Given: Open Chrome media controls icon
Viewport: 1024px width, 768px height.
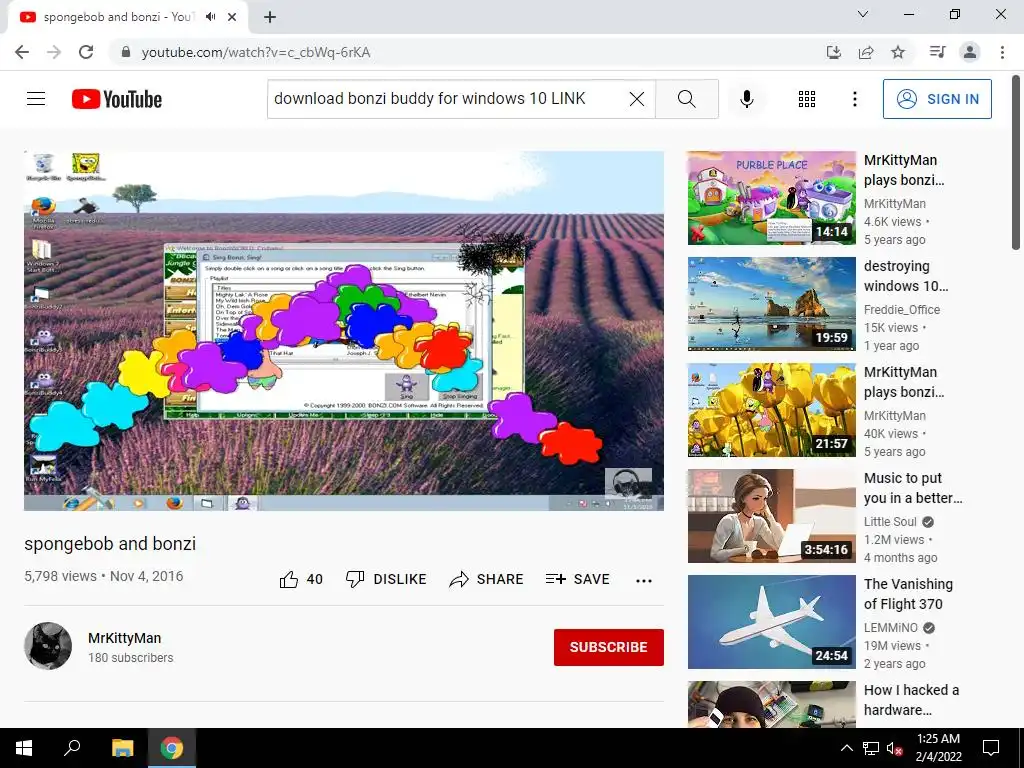Looking at the screenshot, I should click(937, 52).
